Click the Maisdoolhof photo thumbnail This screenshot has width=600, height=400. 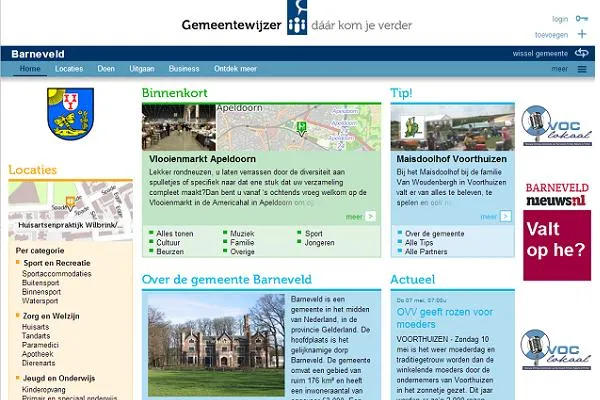pos(452,127)
